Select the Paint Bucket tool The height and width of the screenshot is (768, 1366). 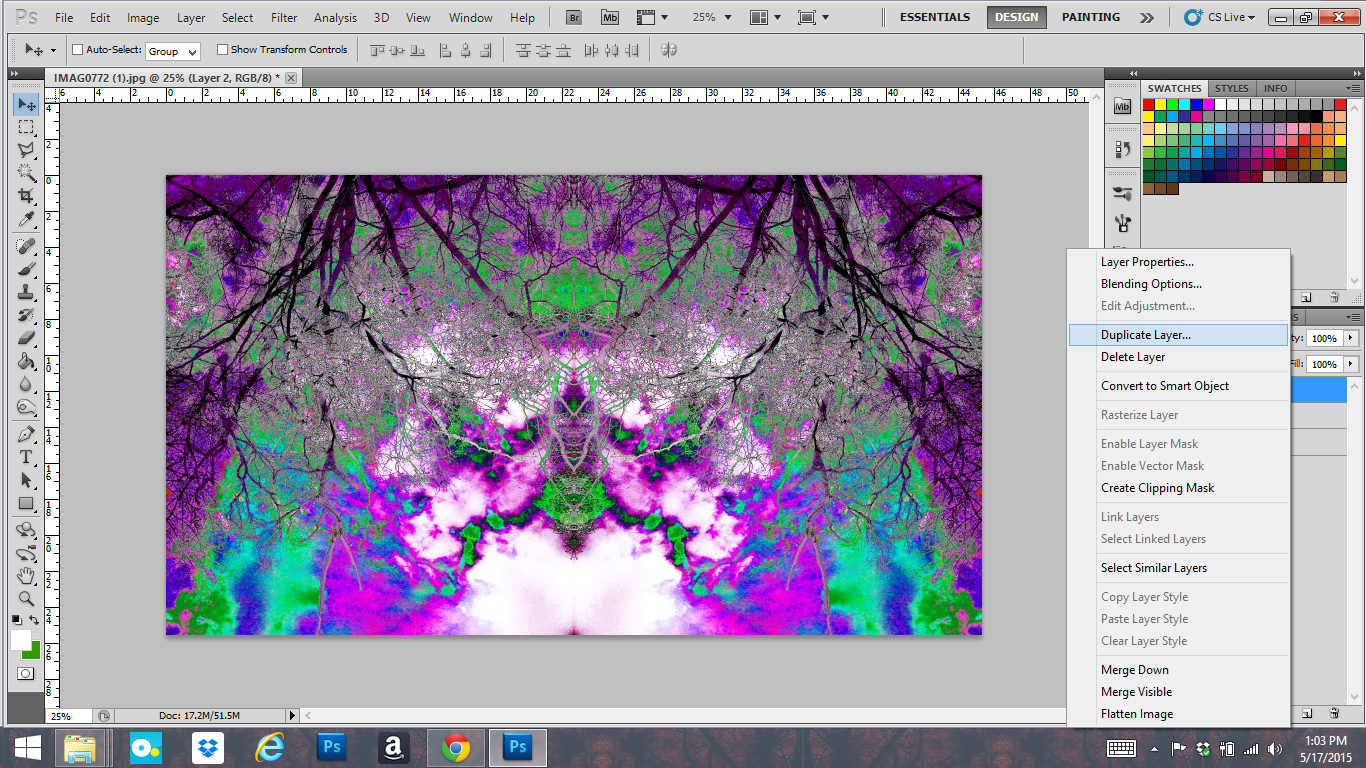click(x=26, y=361)
